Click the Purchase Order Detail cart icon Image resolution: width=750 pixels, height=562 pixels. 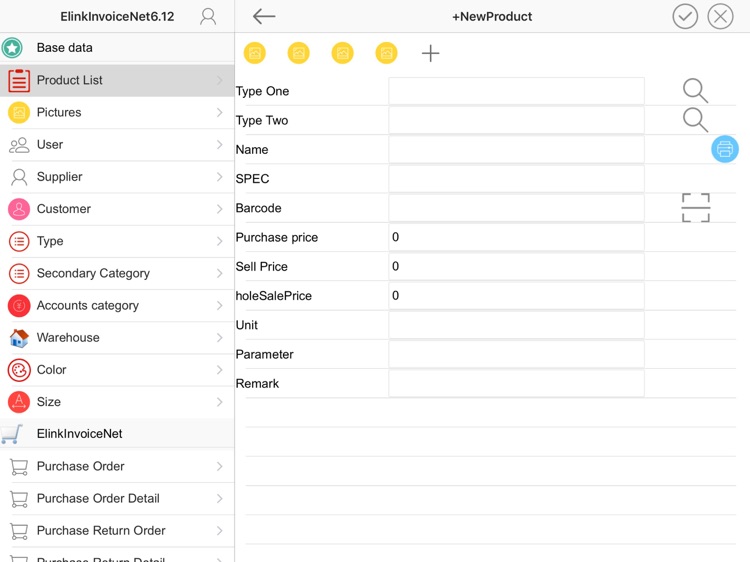click(19, 498)
